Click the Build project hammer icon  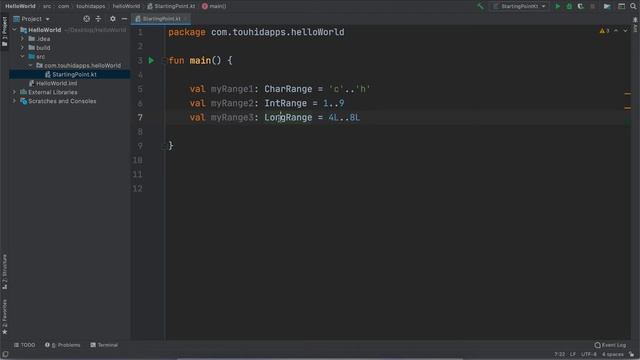(x=480, y=6)
